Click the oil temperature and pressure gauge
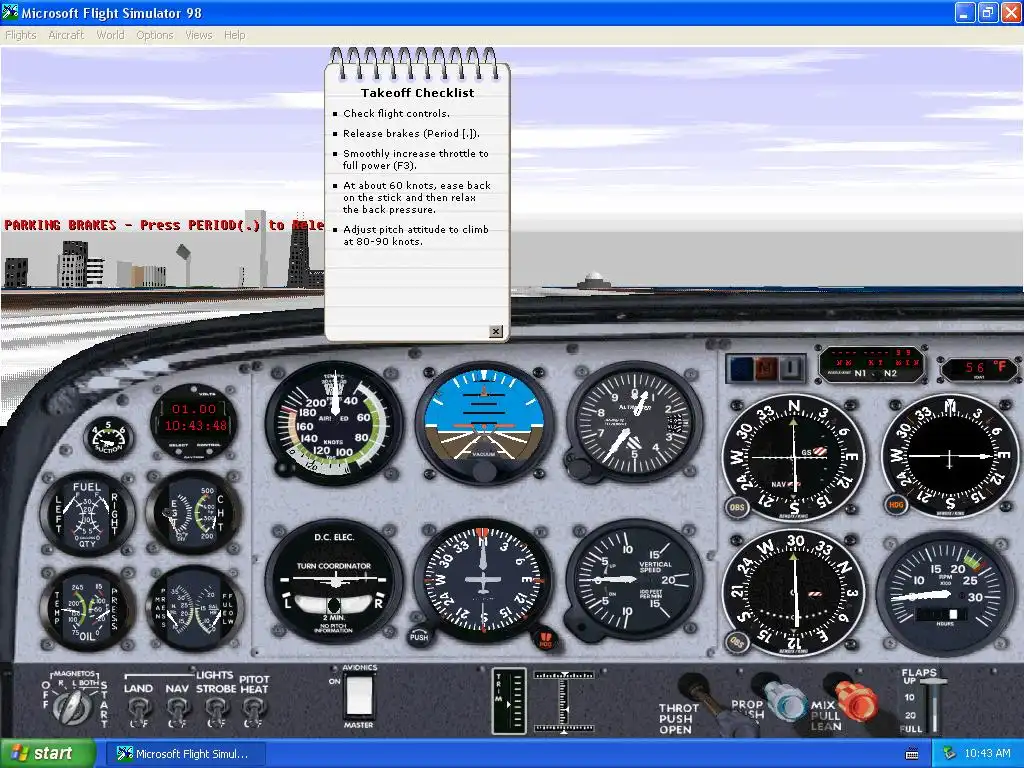 [88, 609]
